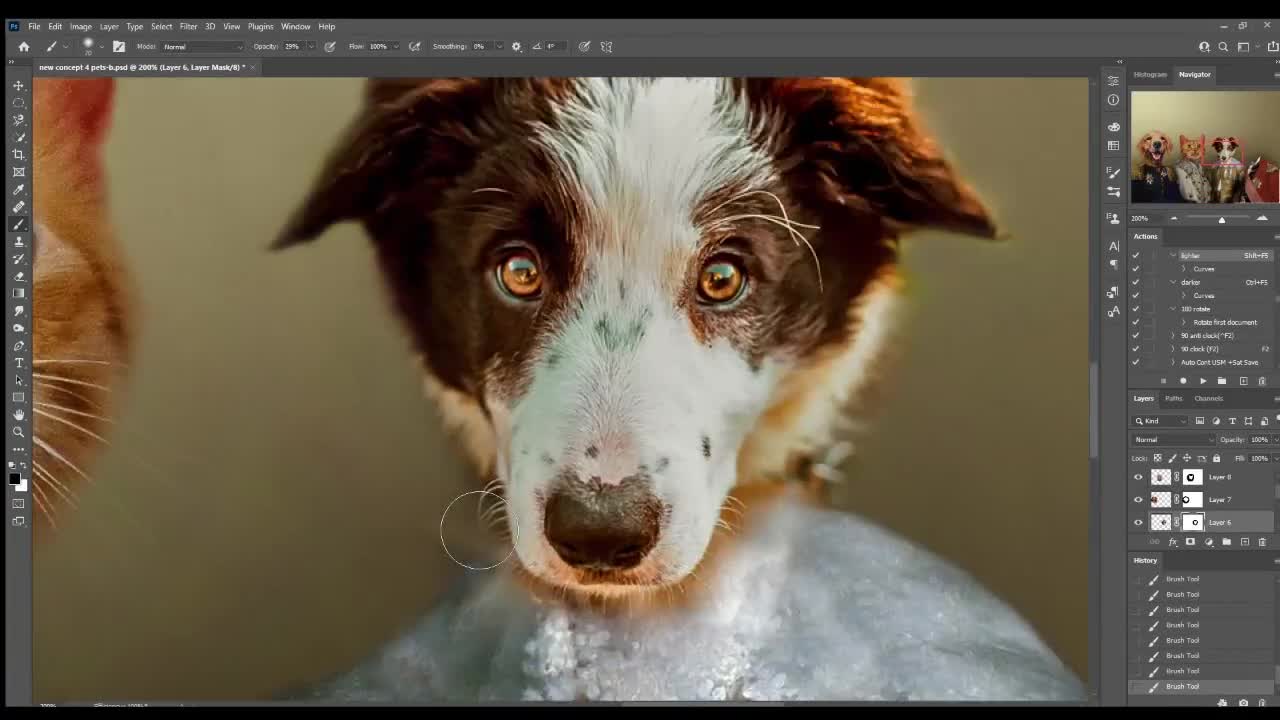Select the Eraser tool
Image resolution: width=1280 pixels, height=720 pixels.
(18, 277)
